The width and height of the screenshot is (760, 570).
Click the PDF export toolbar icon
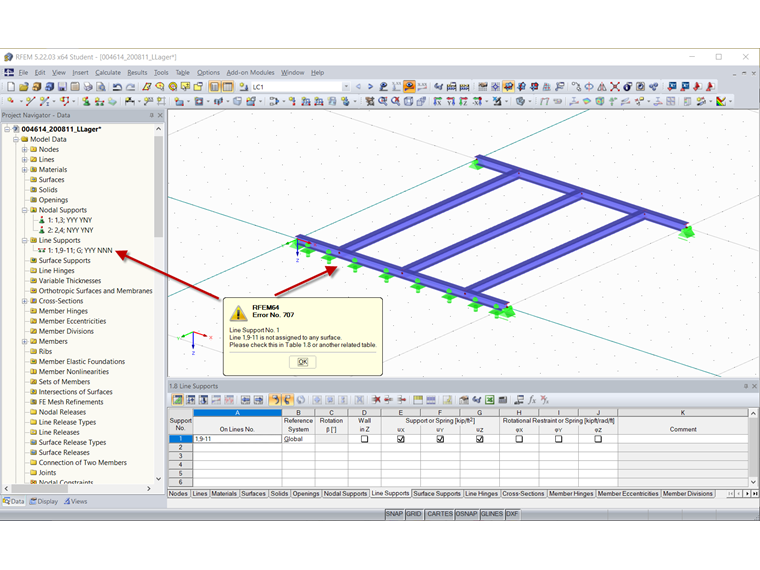(x=710, y=87)
